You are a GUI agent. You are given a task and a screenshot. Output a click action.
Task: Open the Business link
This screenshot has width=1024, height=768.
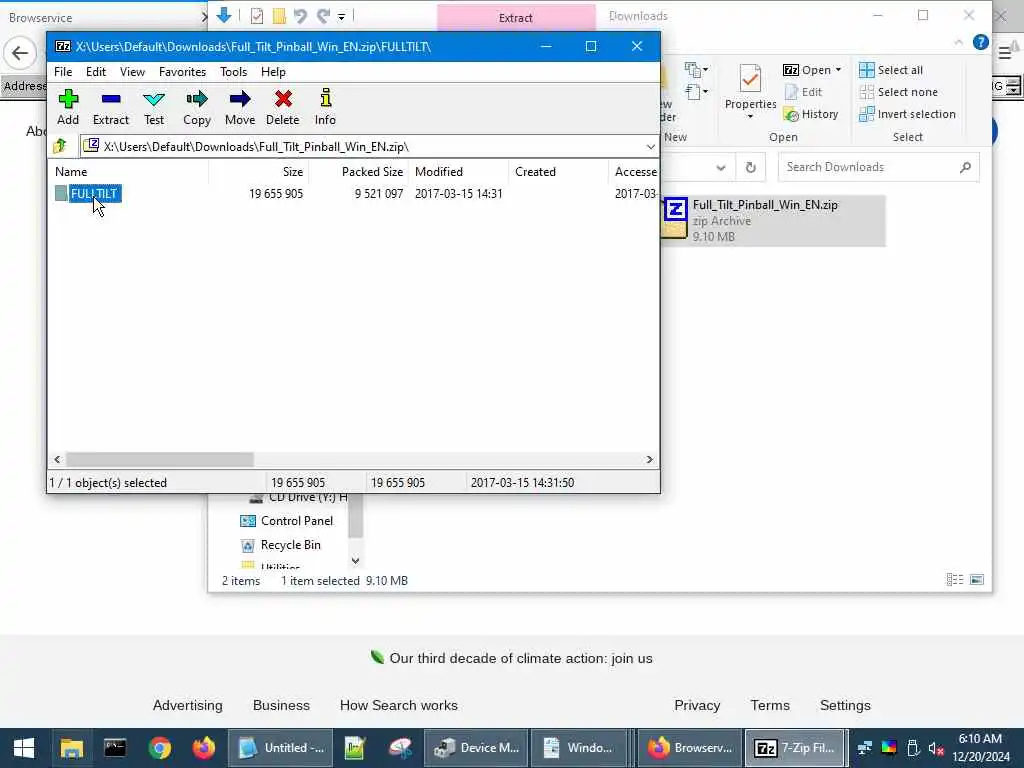281,705
